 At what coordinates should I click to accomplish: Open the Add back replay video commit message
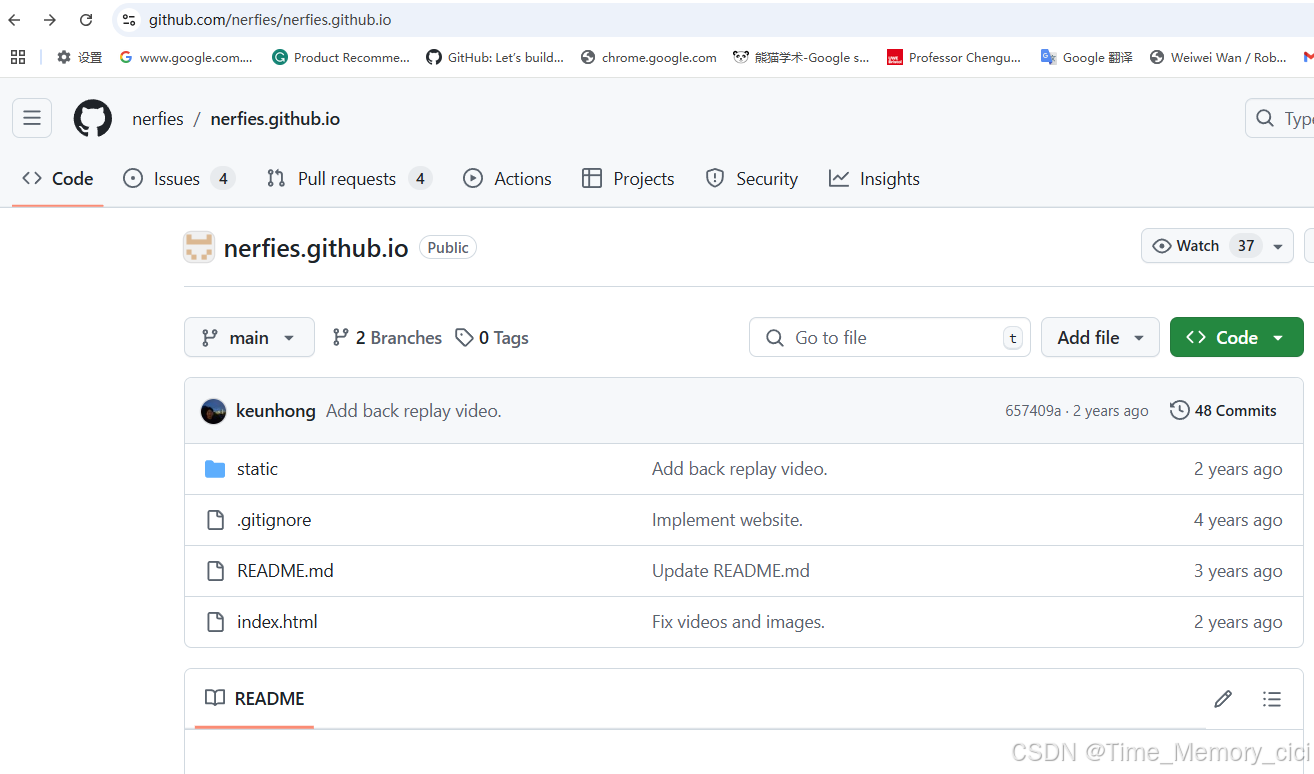414,411
